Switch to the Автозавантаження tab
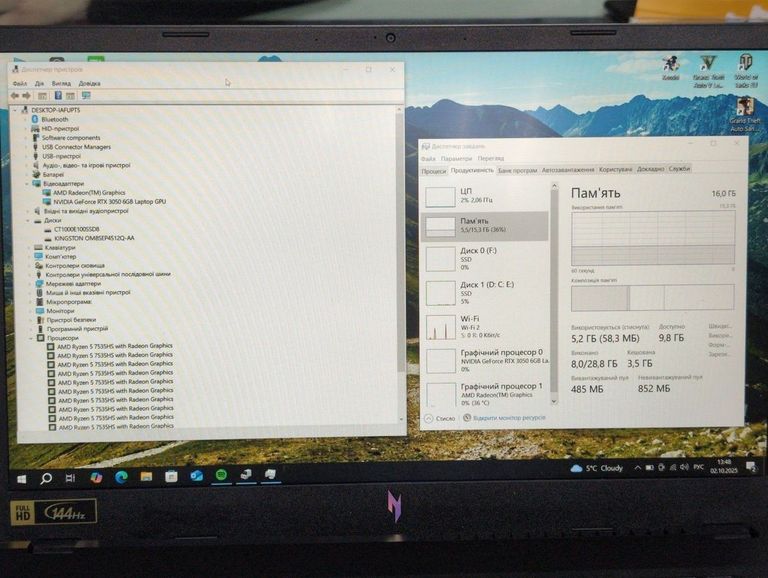This screenshot has width=768, height=578. (x=568, y=170)
